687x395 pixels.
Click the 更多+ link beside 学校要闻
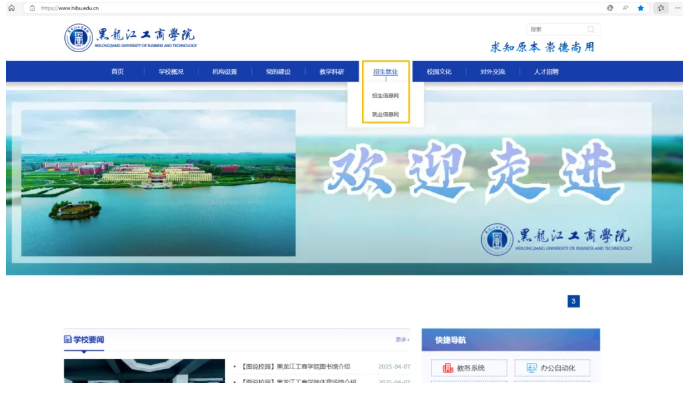403,339
